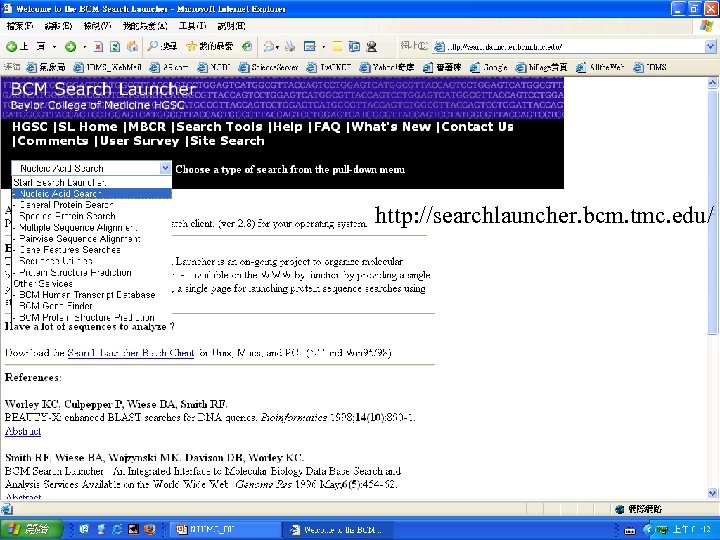The image size is (720, 540).
Task: Open the View (V) menu
Action: click(97, 26)
